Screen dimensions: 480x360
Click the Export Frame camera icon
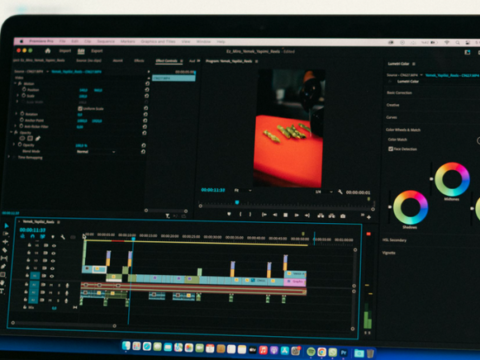point(343,216)
